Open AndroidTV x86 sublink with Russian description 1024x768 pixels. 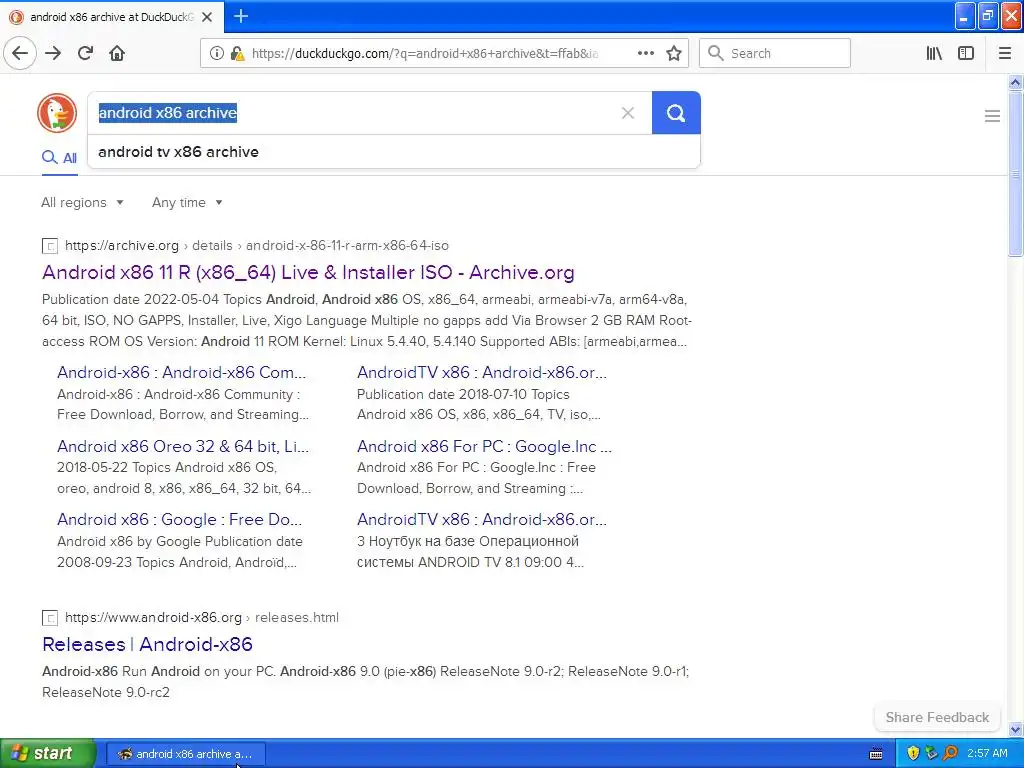[482, 519]
